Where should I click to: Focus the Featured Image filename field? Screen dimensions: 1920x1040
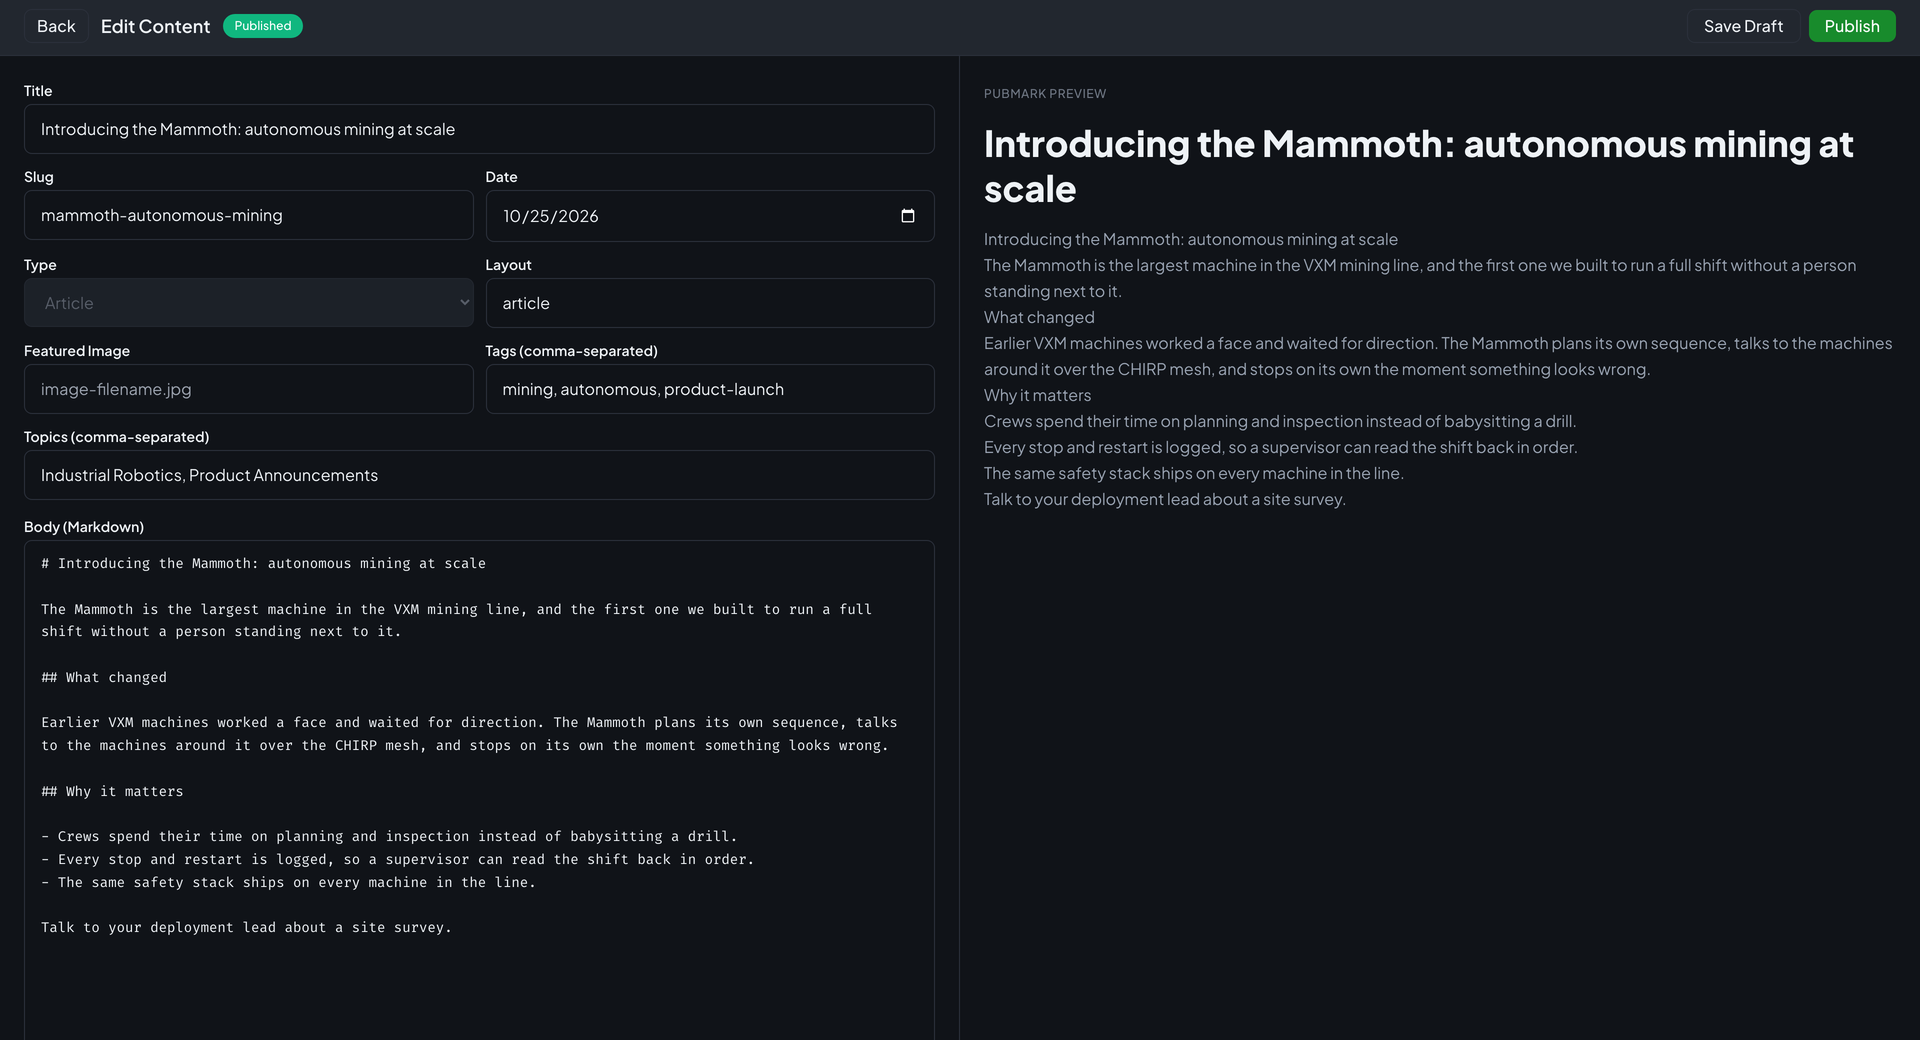[248, 389]
